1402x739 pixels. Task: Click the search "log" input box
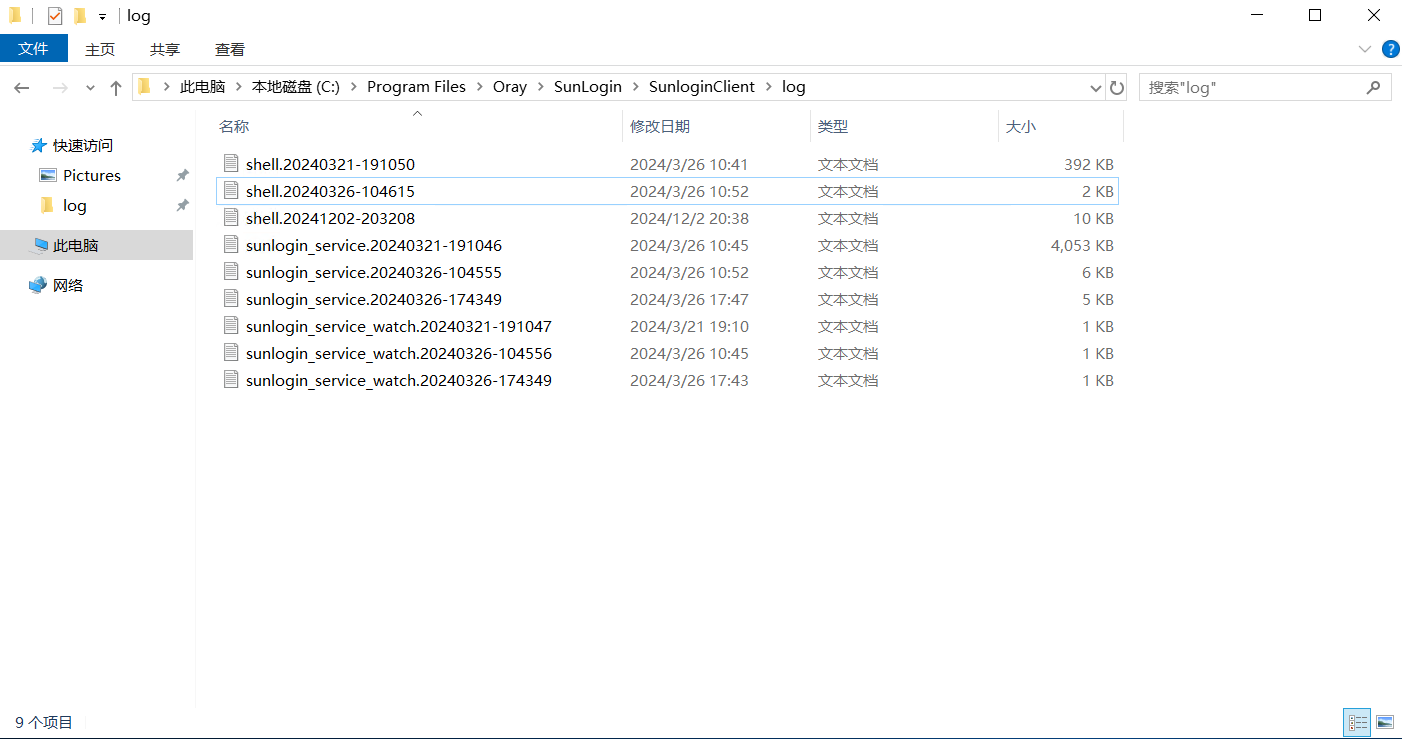1250,88
